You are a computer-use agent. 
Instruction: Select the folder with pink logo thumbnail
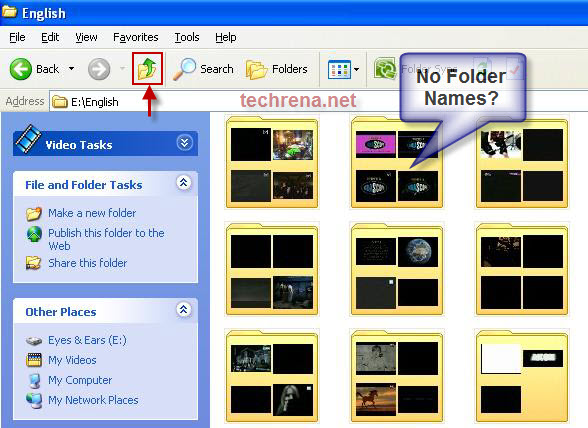tap(397, 162)
